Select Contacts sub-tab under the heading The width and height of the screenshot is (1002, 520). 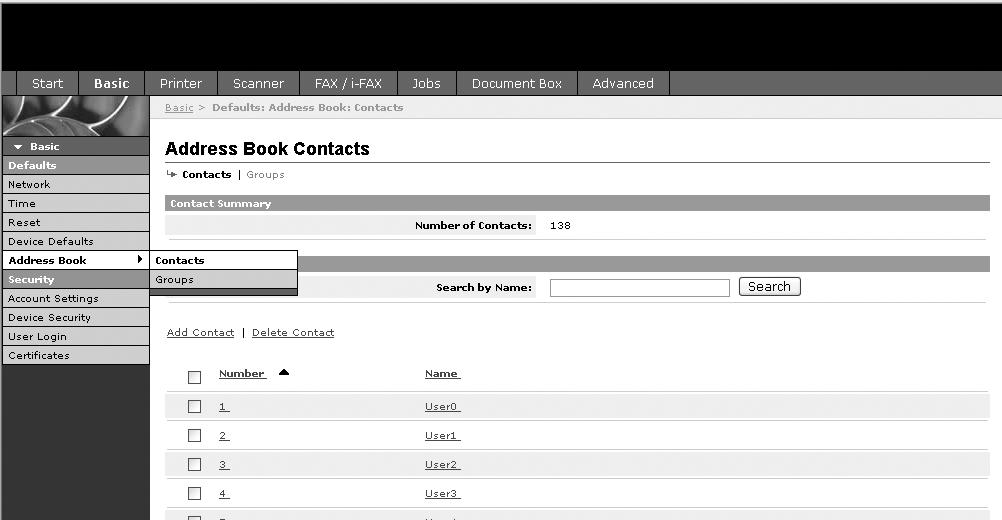(x=206, y=174)
